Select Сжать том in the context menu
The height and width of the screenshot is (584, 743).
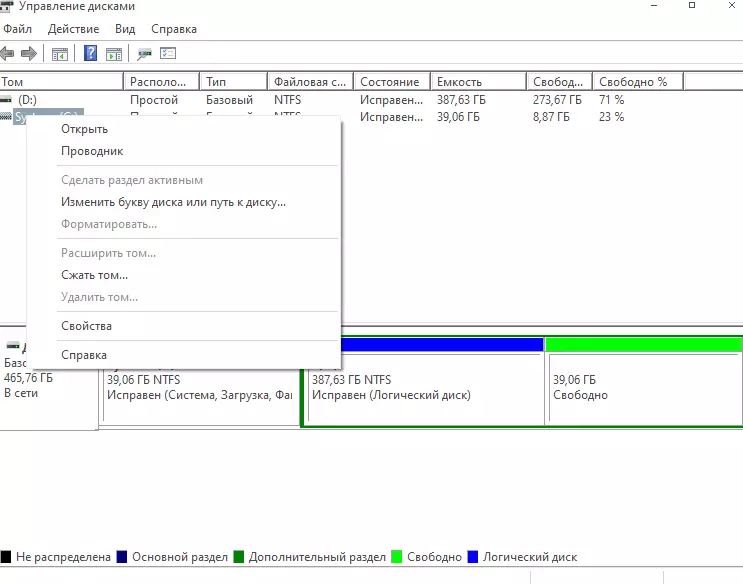(x=94, y=275)
